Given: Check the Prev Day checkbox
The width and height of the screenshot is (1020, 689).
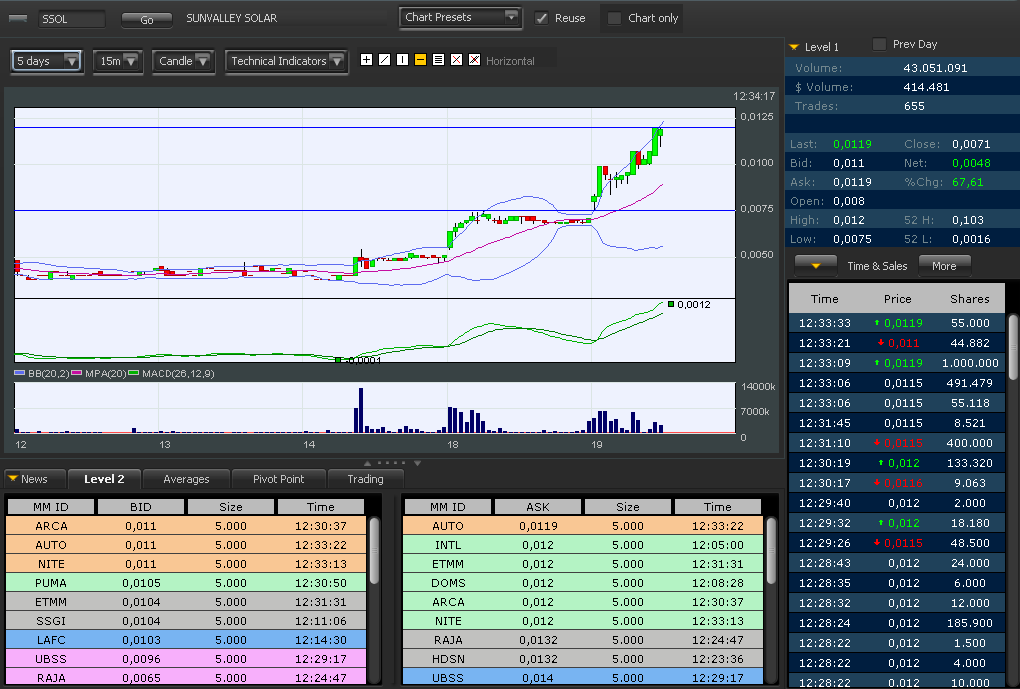Looking at the screenshot, I should click(x=879, y=44).
